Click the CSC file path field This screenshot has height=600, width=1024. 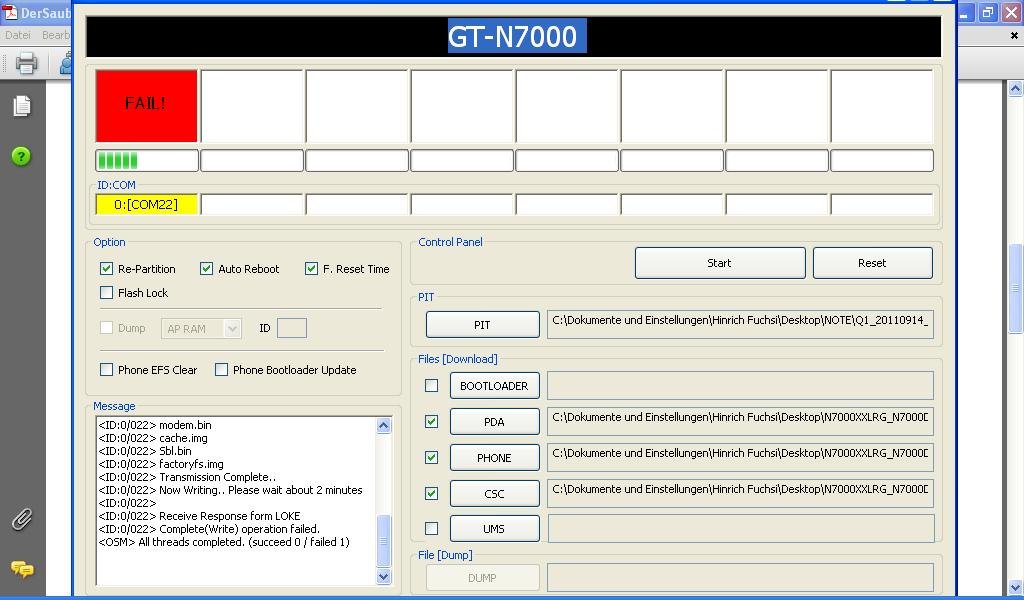click(741, 493)
